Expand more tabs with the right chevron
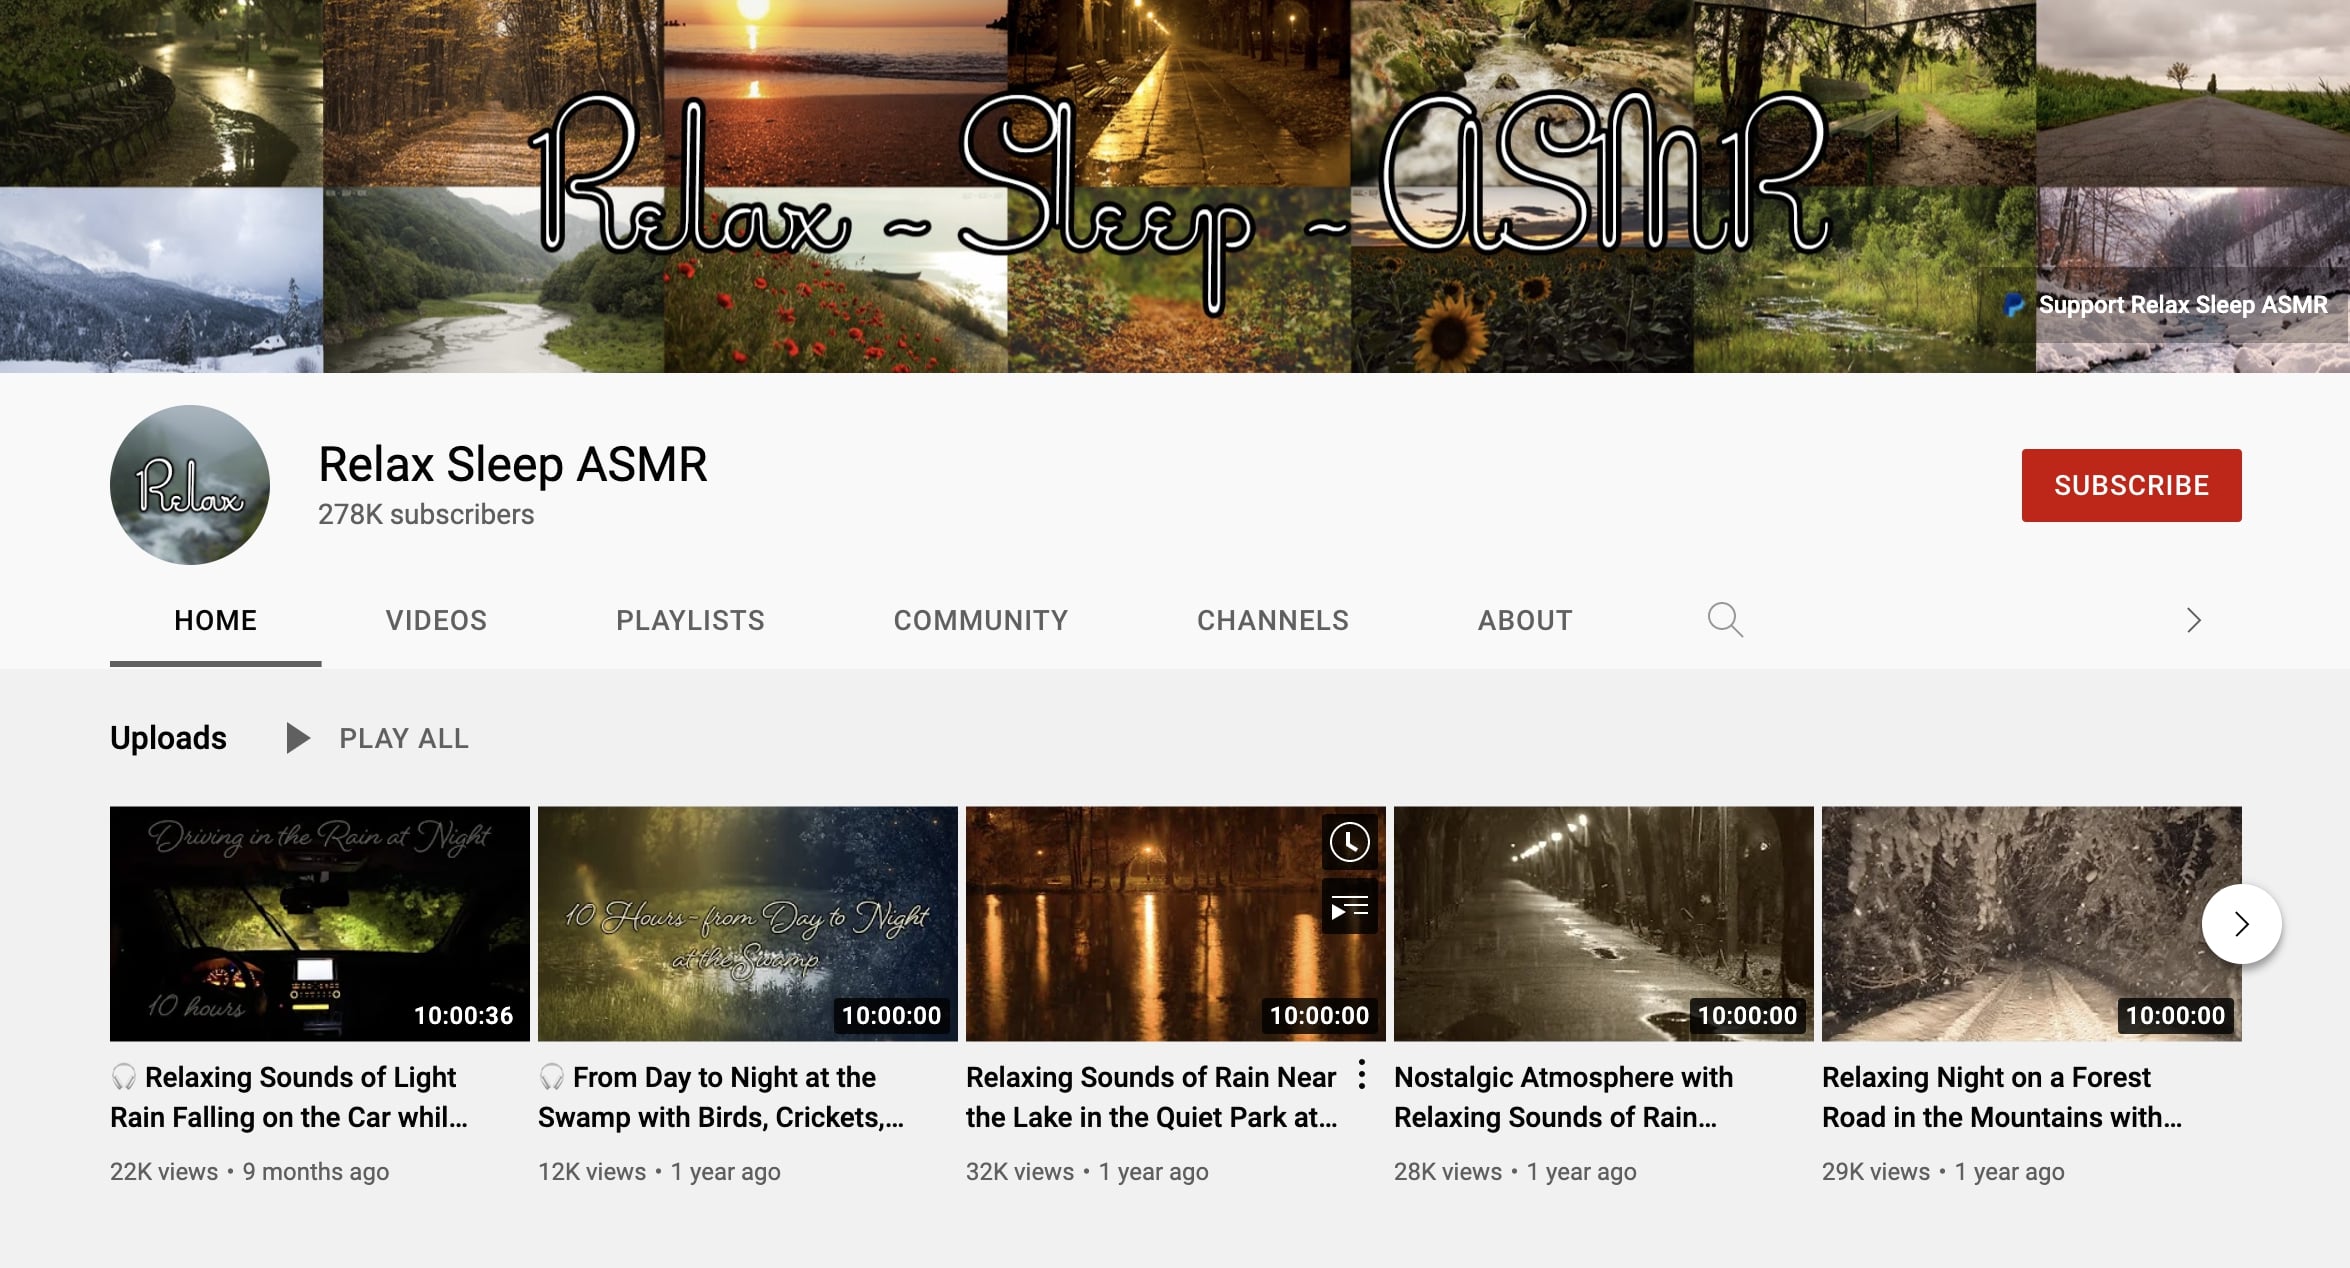Image resolution: width=2350 pixels, height=1268 pixels. [2194, 620]
